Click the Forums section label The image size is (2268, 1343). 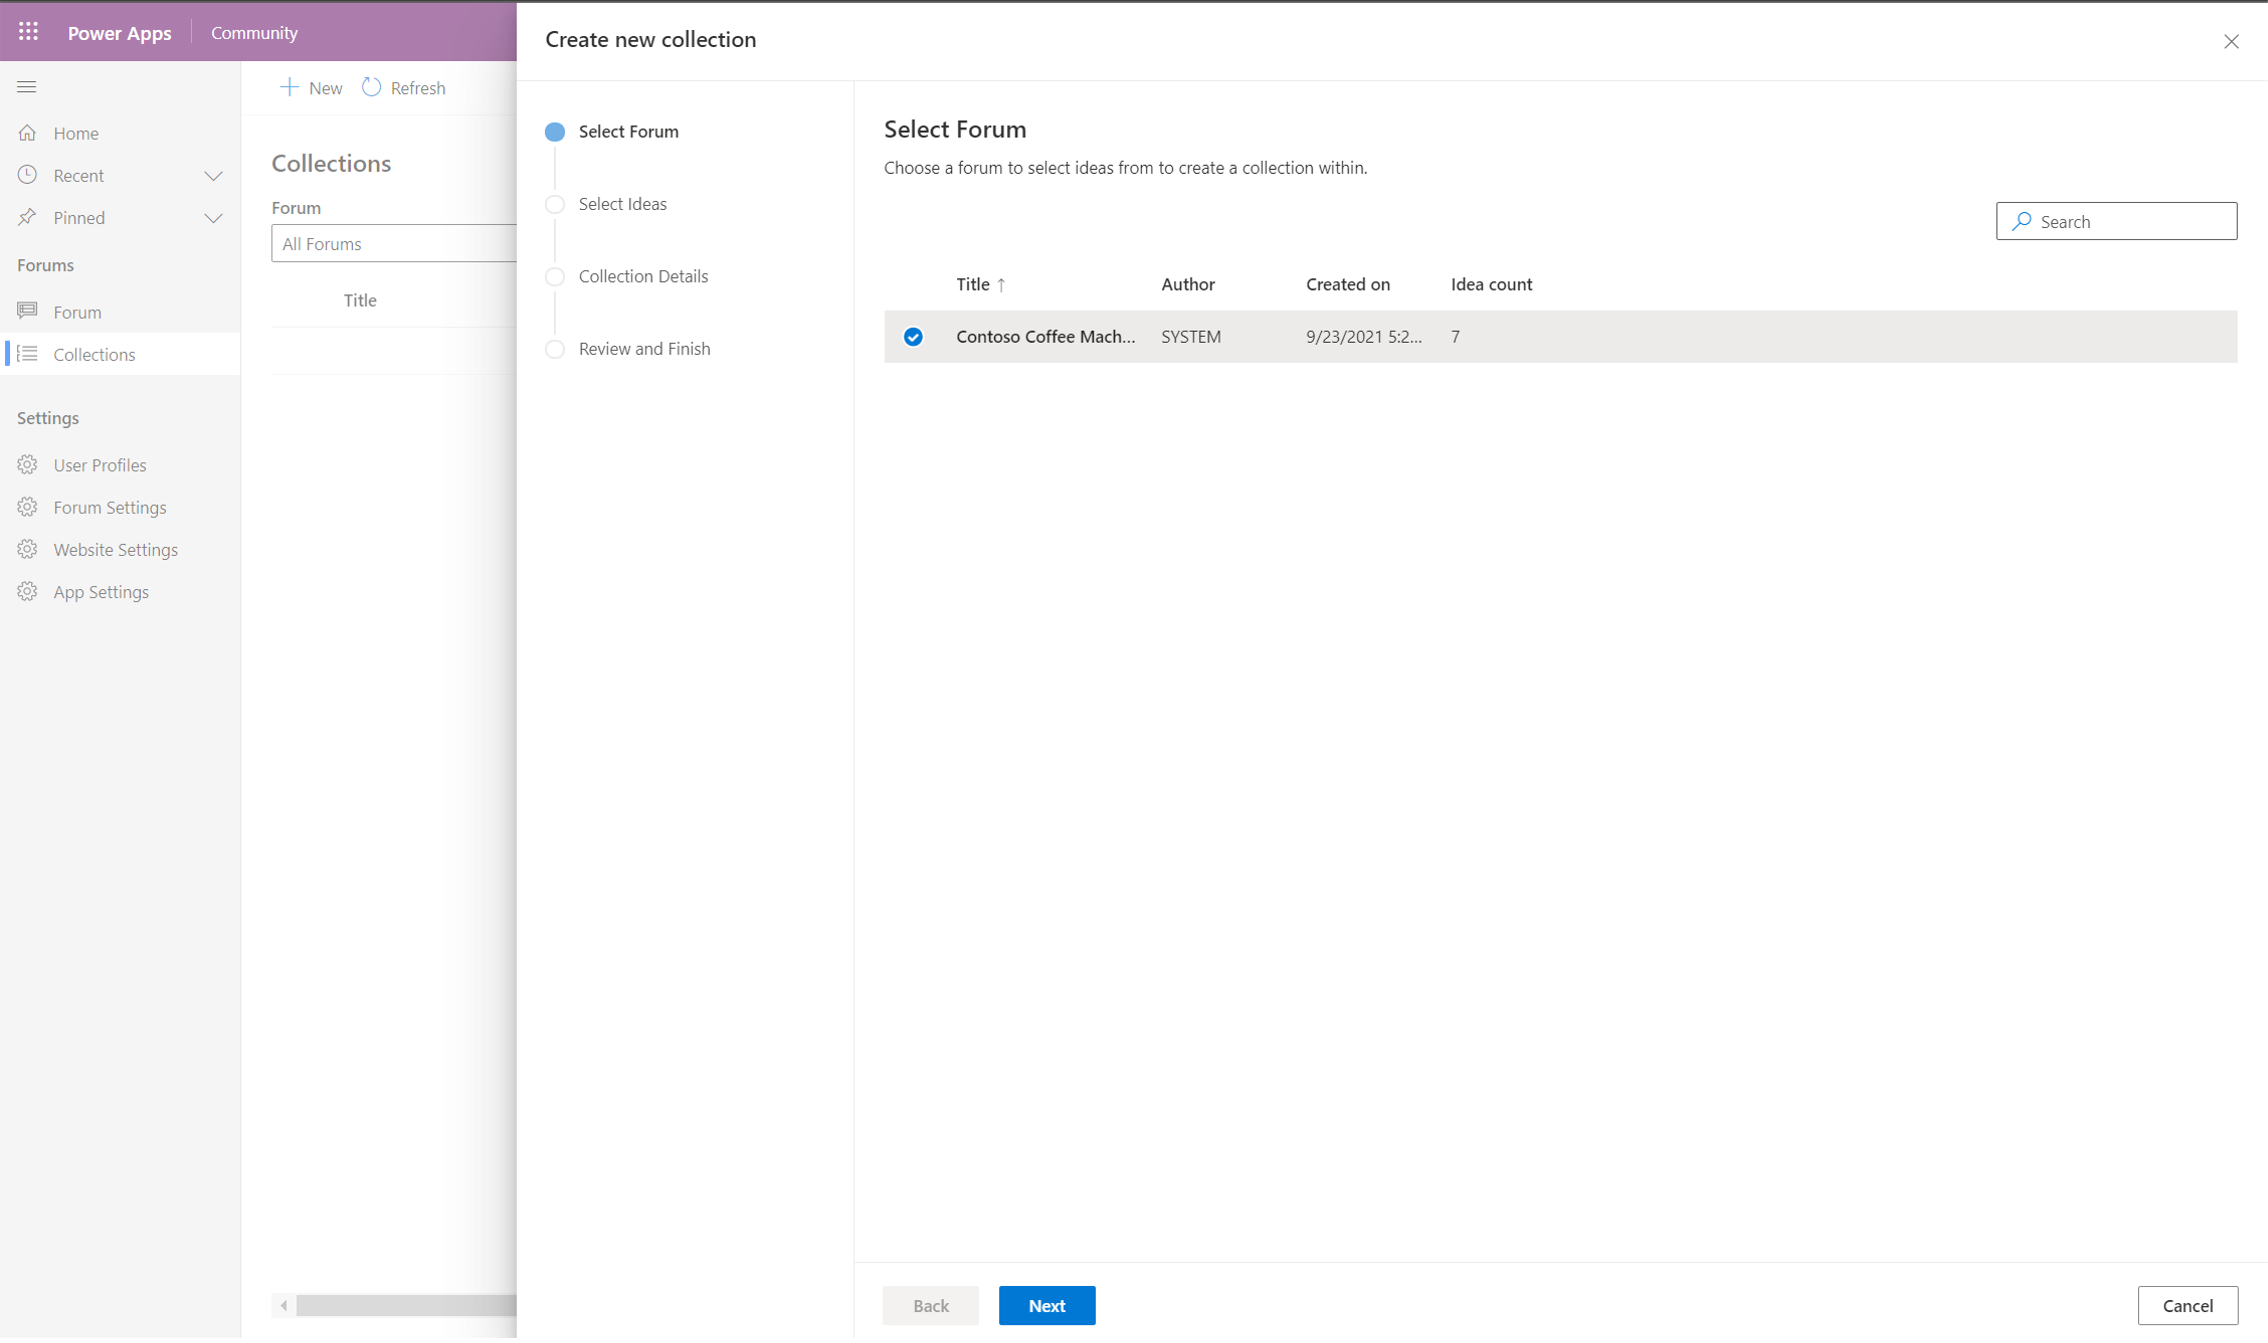45,264
